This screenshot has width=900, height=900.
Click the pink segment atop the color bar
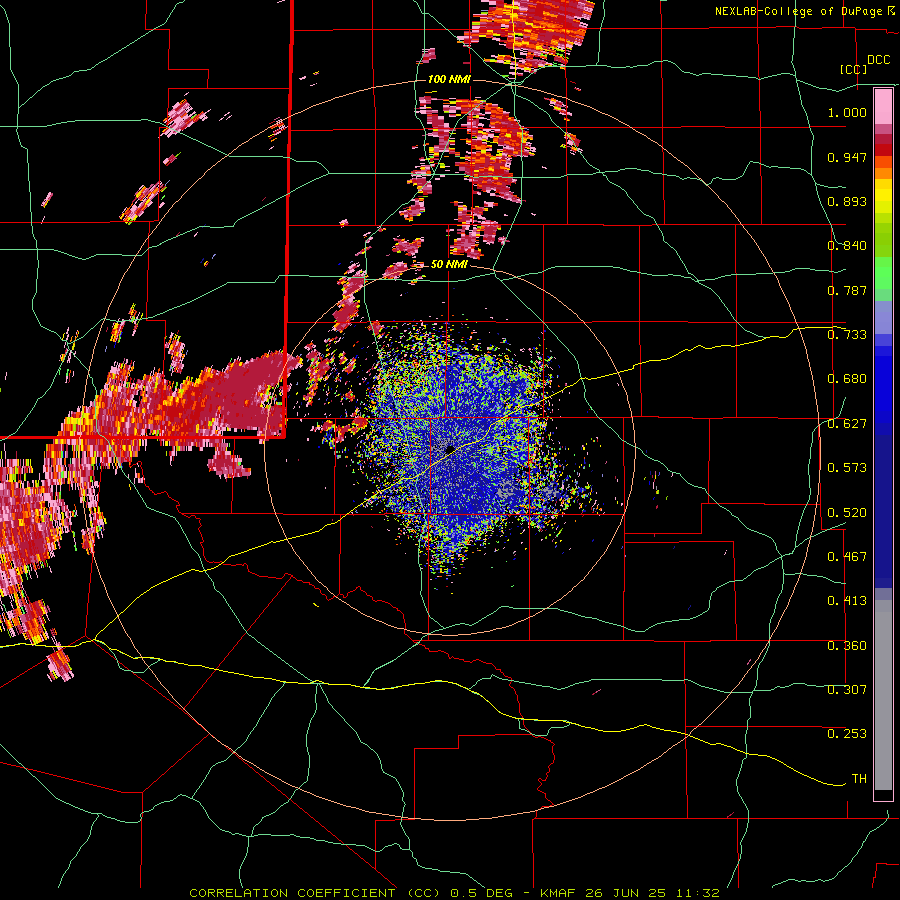point(883,106)
